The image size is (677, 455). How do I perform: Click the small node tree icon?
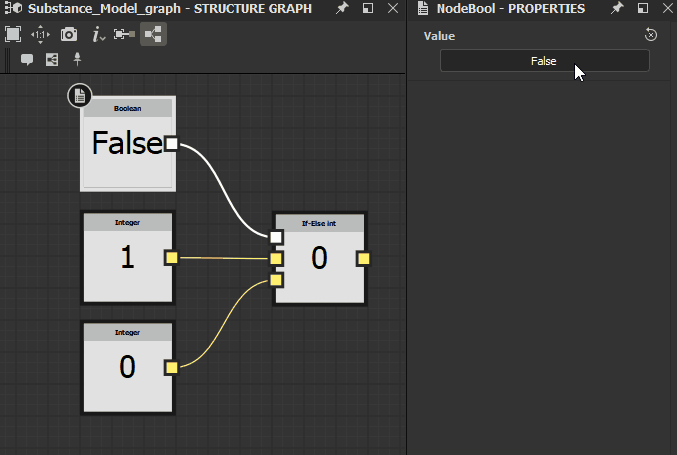[x=52, y=59]
